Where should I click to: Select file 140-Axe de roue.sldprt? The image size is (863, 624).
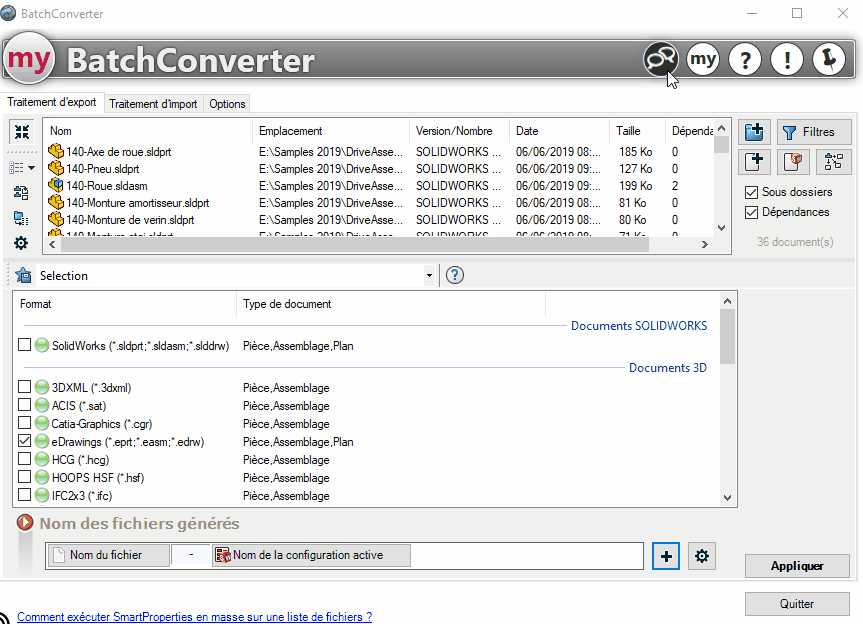(118, 152)
